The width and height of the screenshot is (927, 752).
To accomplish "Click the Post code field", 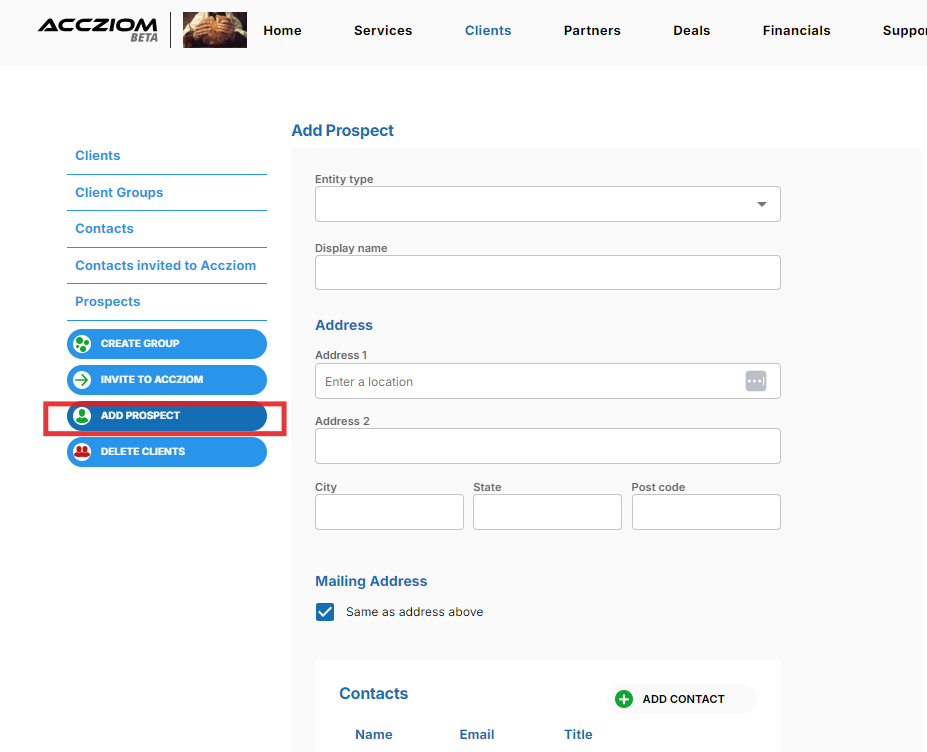I will [x=706, y=512].
